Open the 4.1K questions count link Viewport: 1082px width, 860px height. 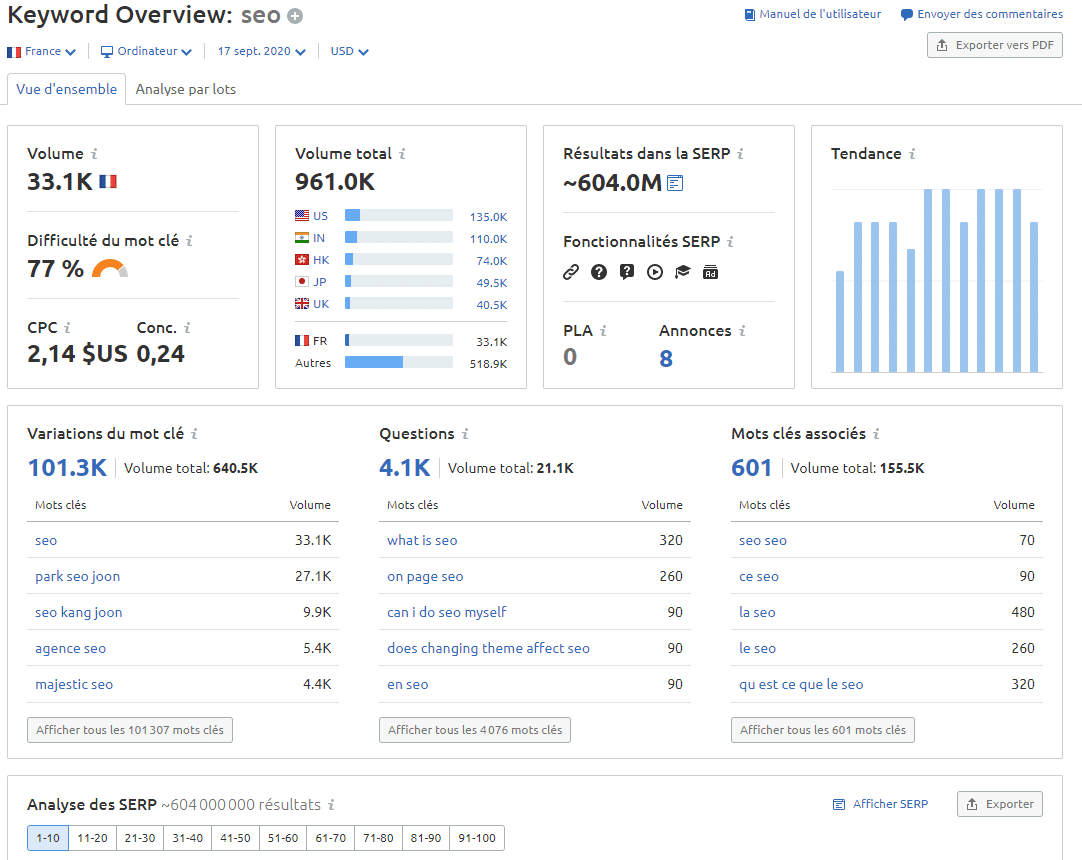[404, 468]
